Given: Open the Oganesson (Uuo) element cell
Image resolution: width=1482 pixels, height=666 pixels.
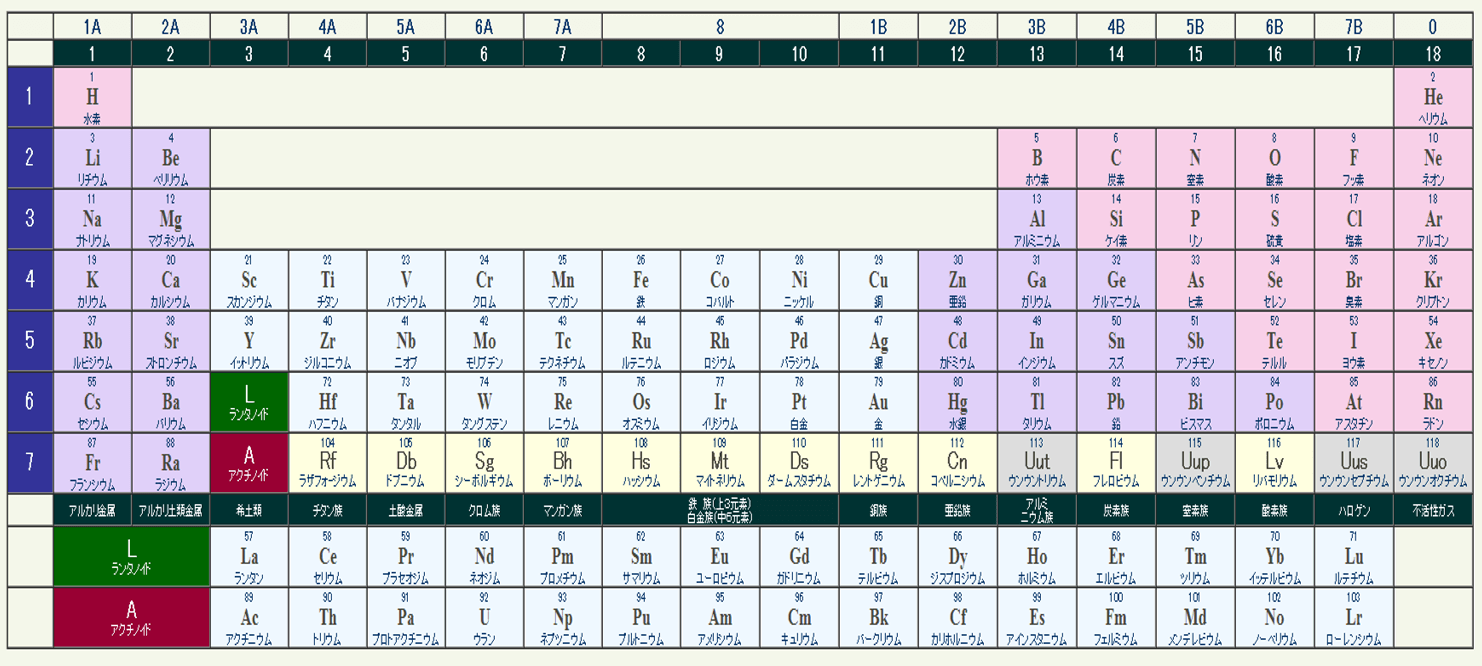Looking at the screenshot, I should click(x=1433, y=463).
